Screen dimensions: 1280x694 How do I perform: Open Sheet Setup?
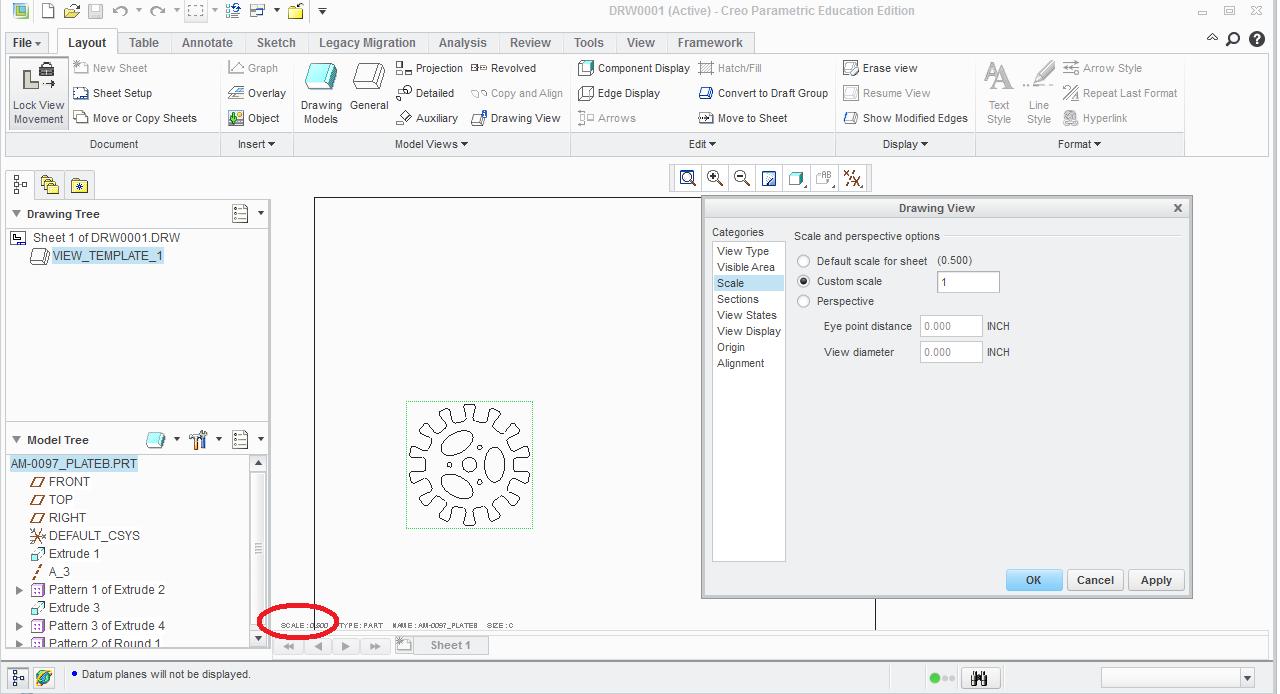[x=113, y=93]
